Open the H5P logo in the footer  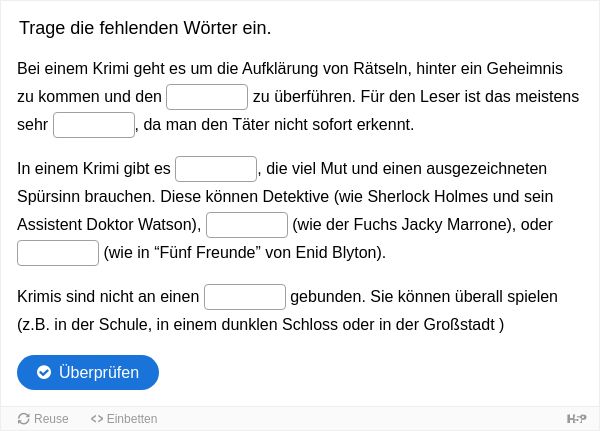tap(576, 419)
